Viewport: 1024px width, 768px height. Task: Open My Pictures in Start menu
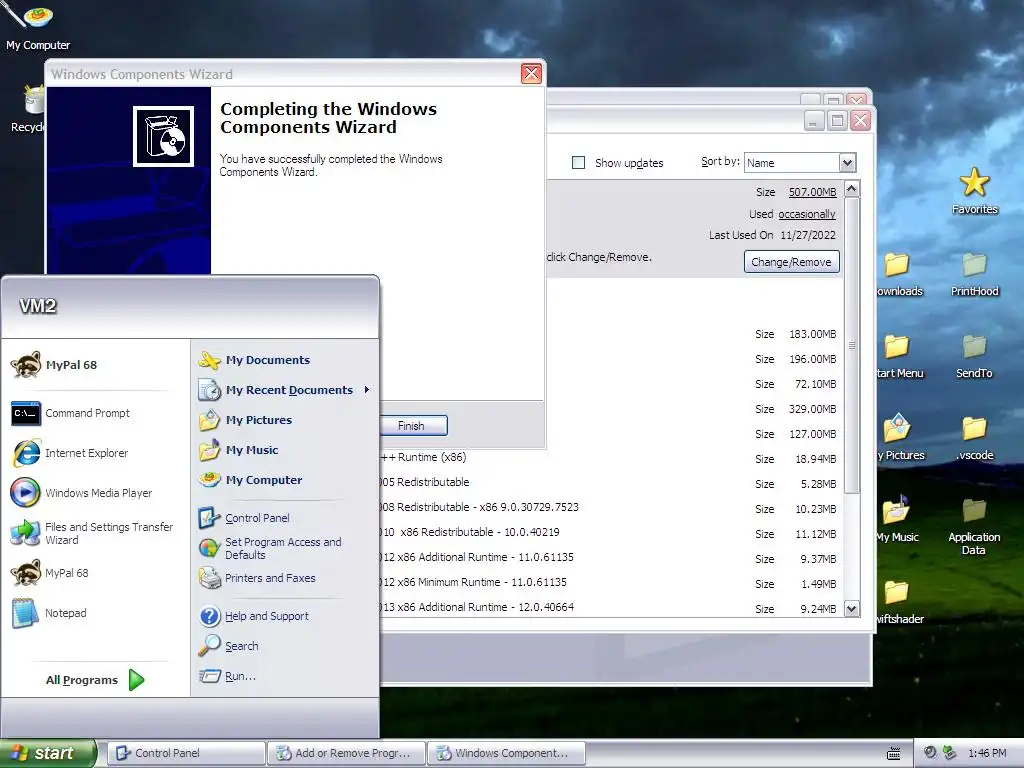pos(246,420)
